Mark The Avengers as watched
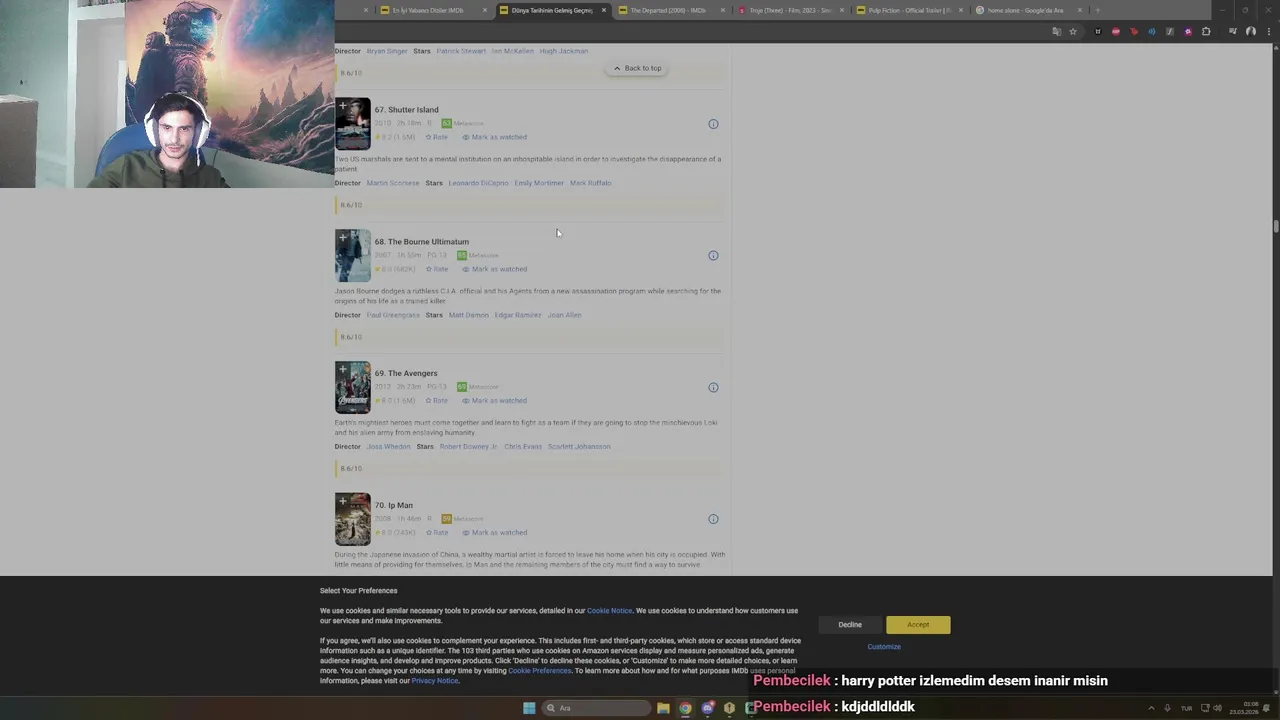The image size is (1280, 720). pyautogui.click(x=494, y=401)
